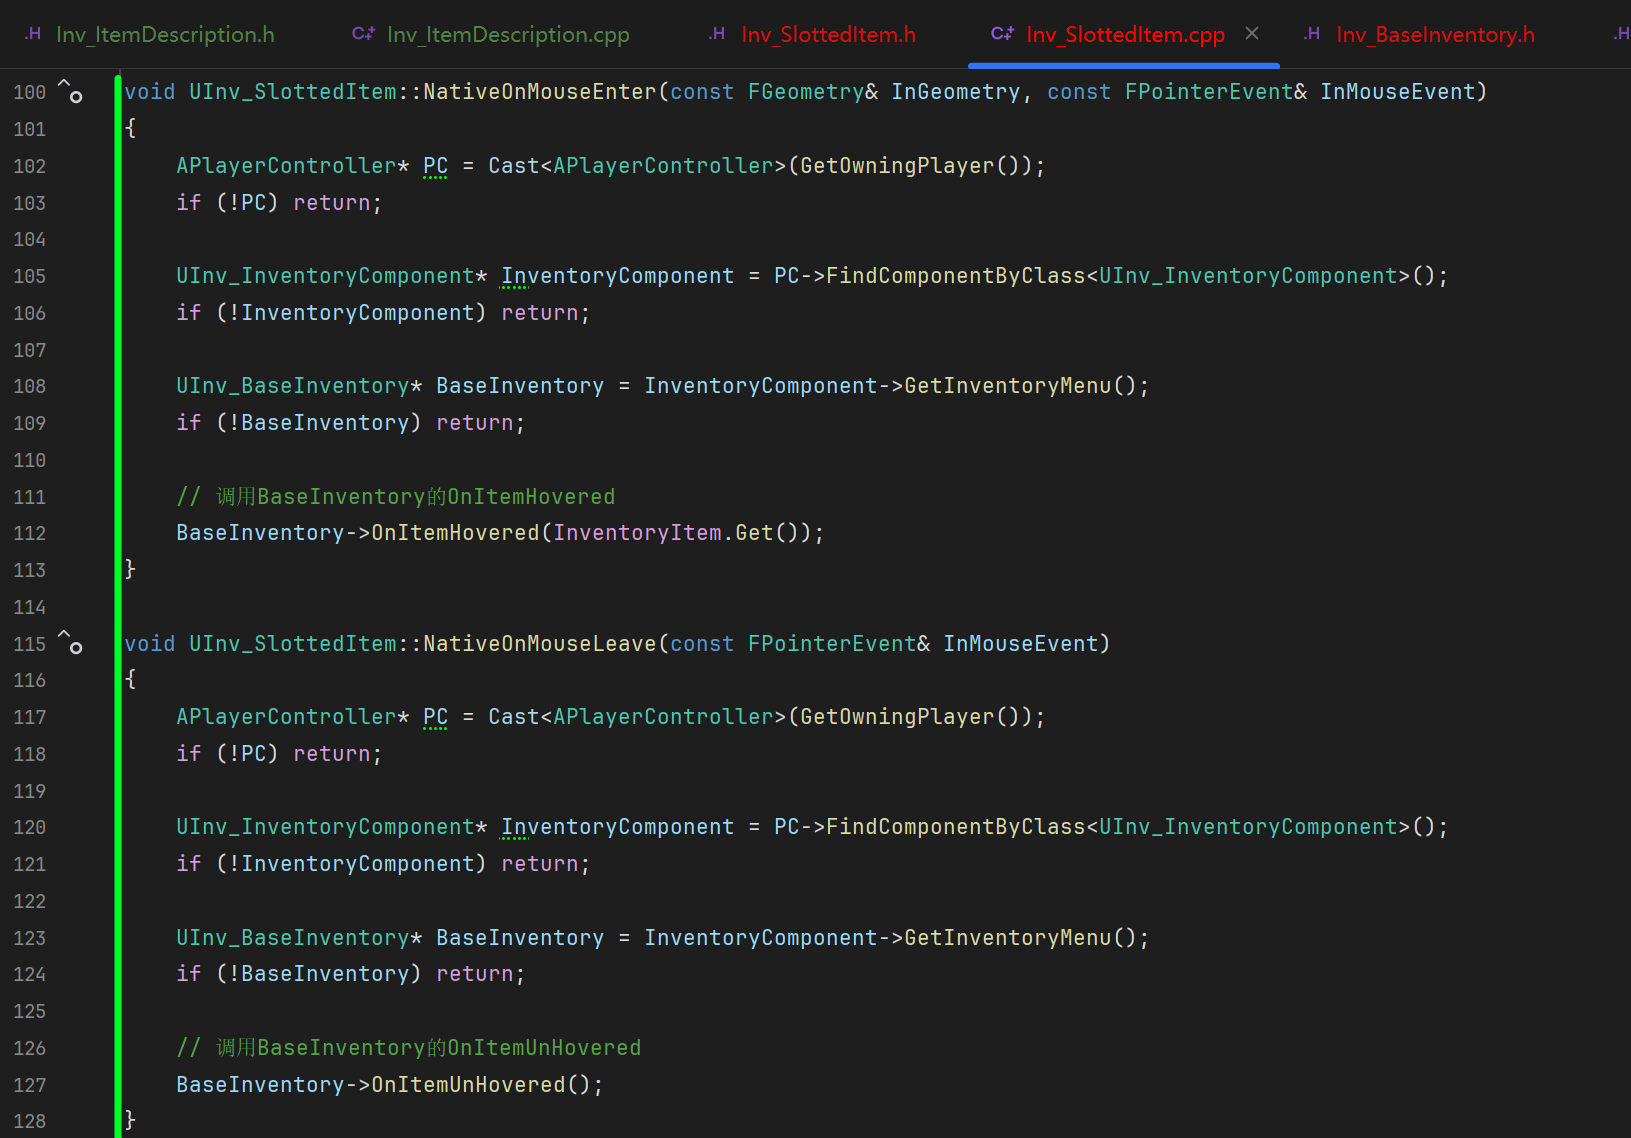The width and height of the screenshot is (1631, 1138).
Task: Click GetOwningPlayer call on line 102
Action: [898, 166]
